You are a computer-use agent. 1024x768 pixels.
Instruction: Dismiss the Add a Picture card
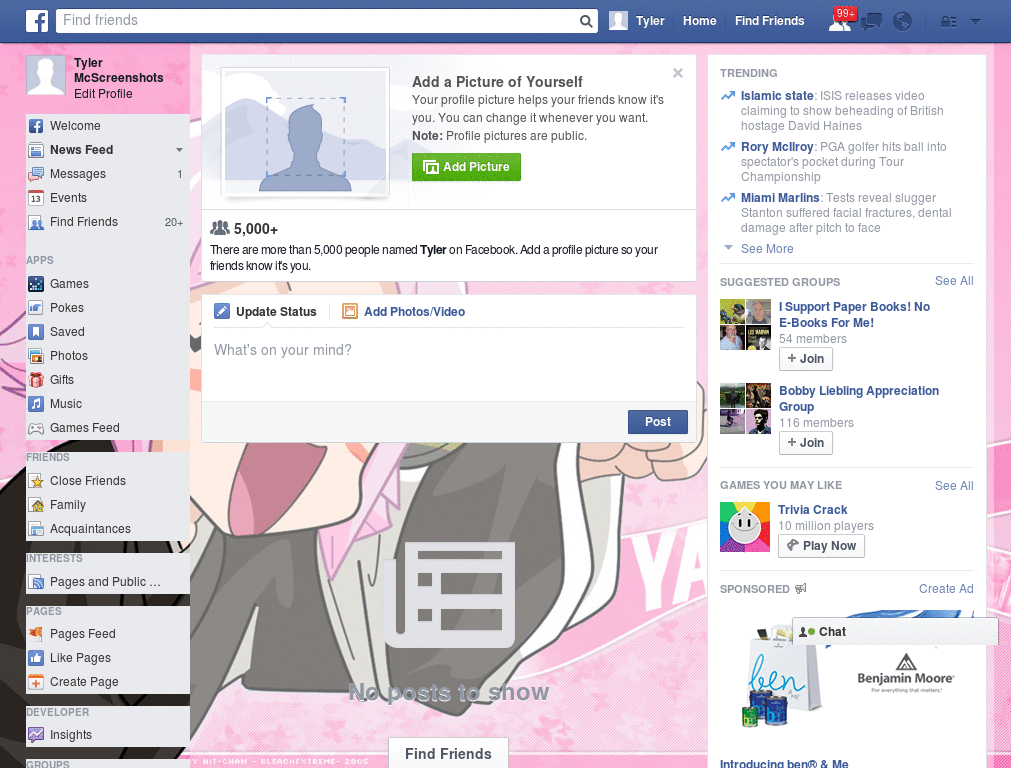click(x=678, y=73)
